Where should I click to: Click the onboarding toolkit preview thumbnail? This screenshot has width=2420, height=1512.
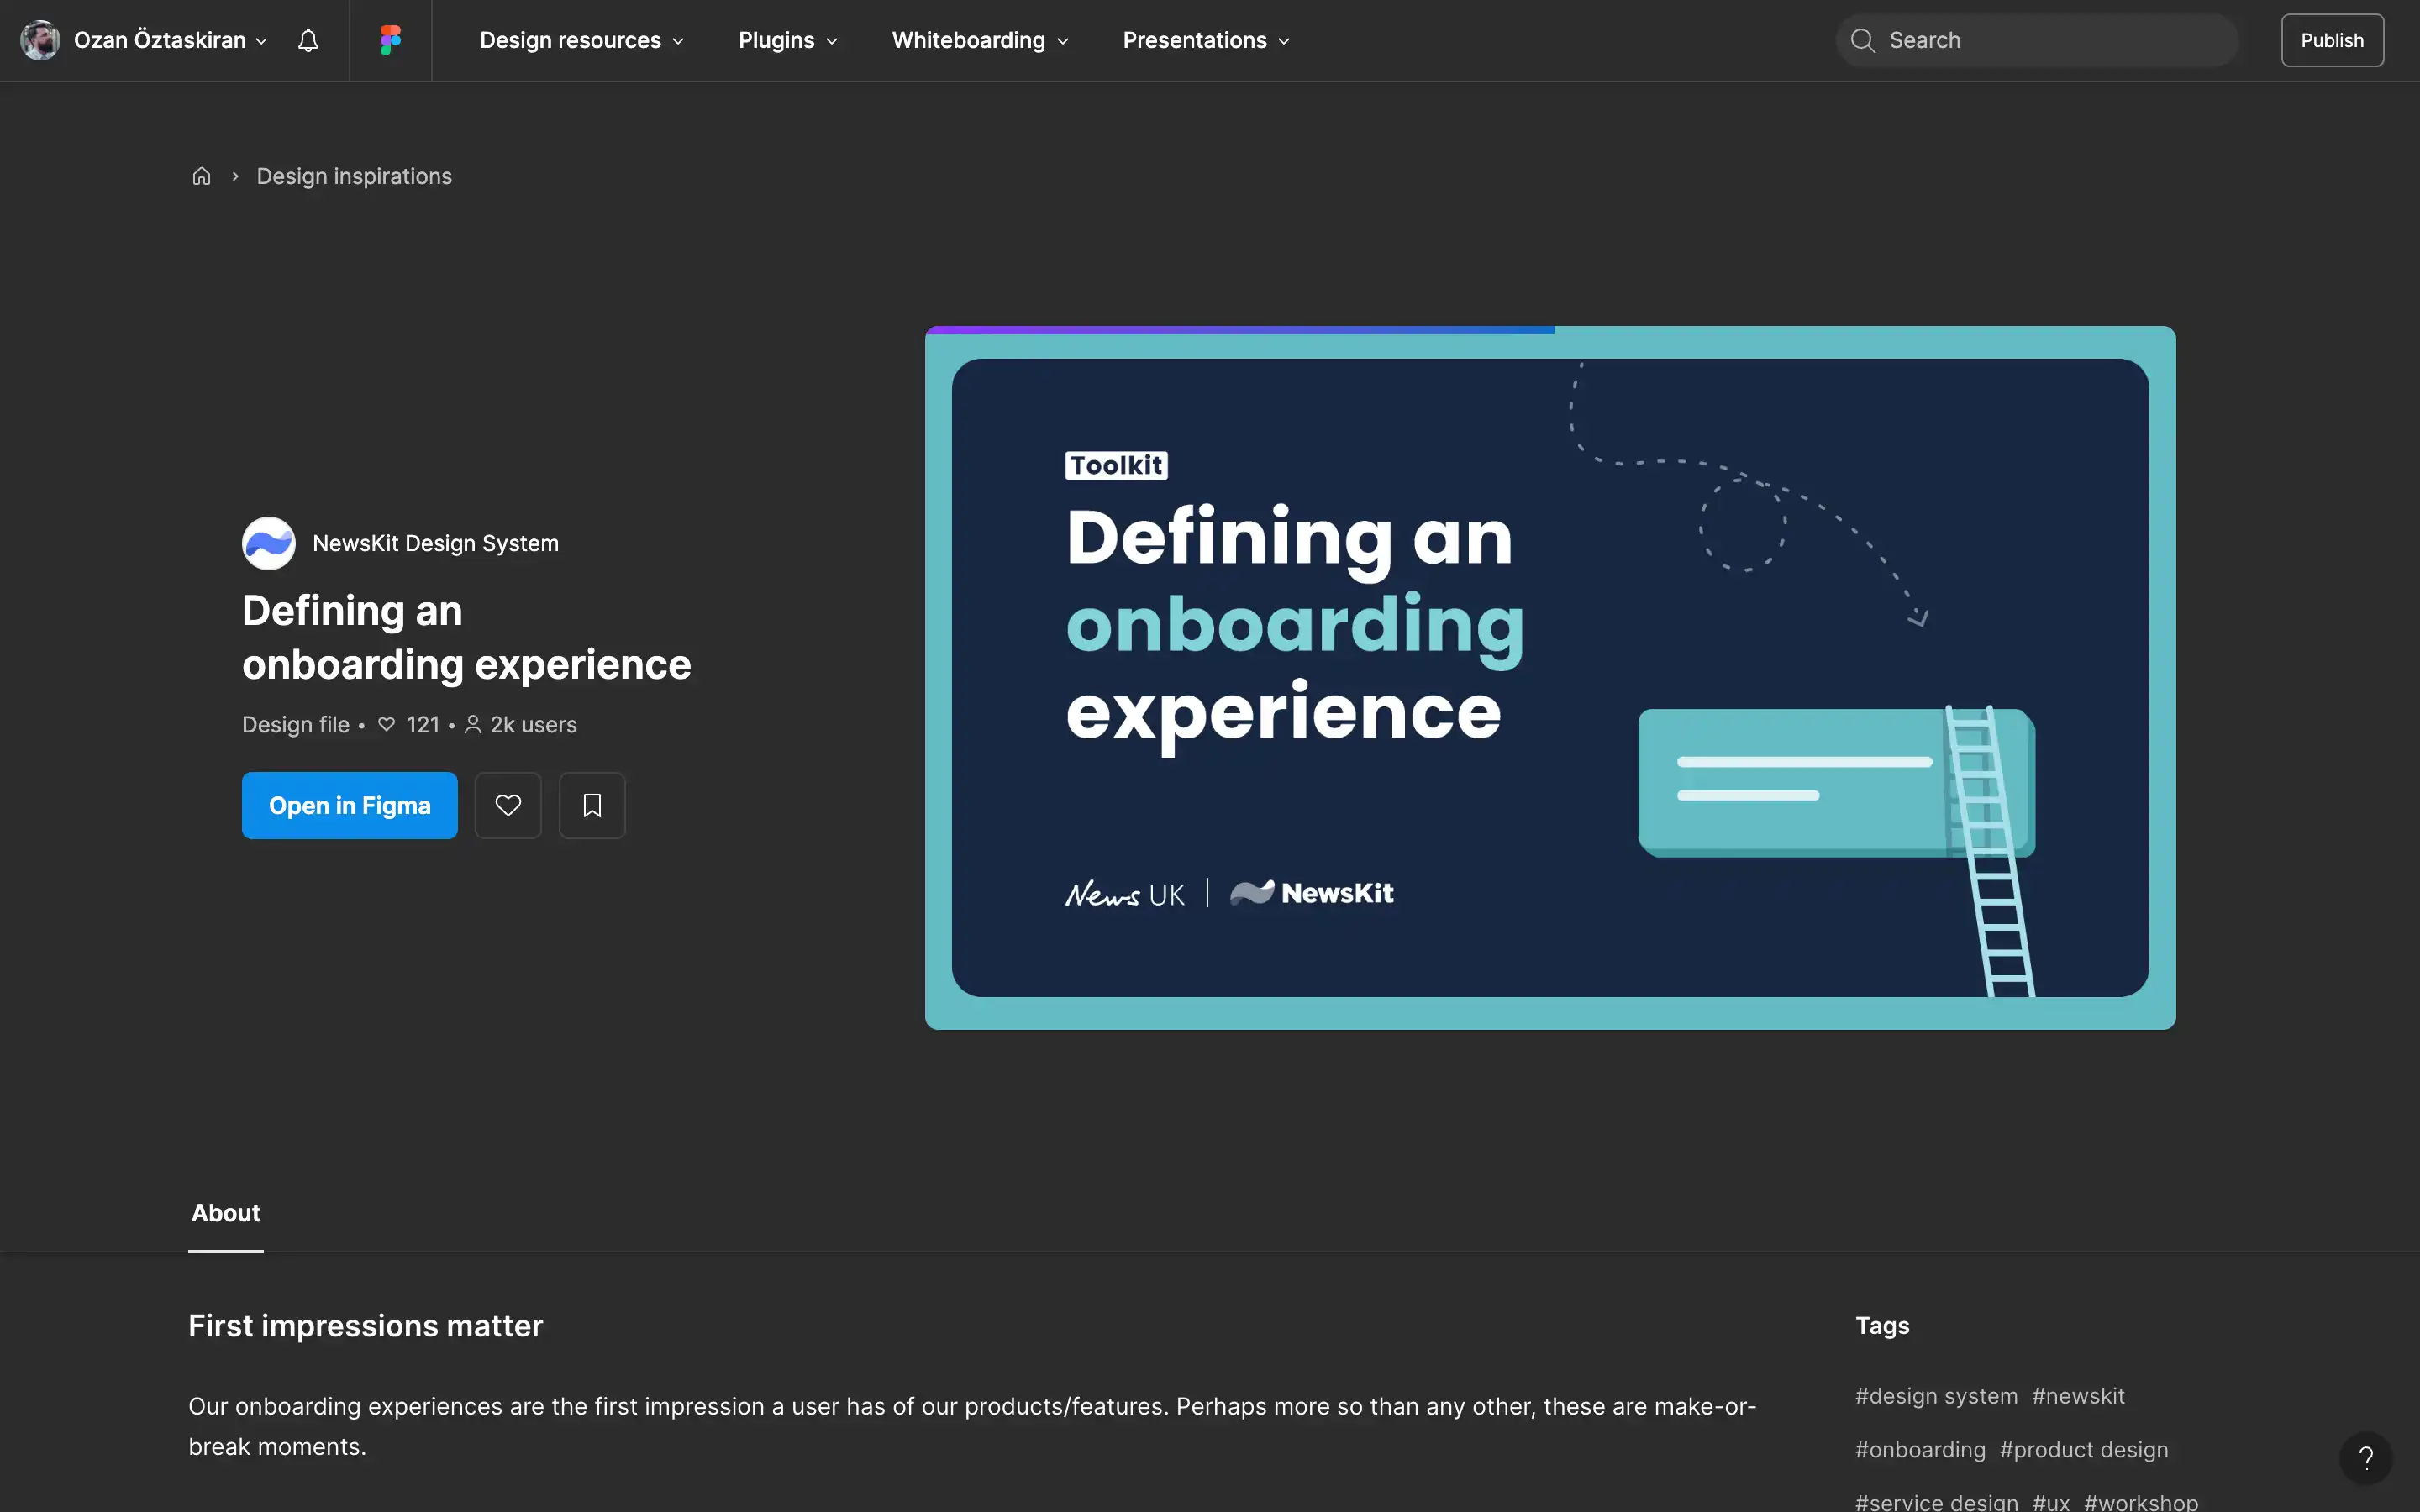[x=1550, y=678]
